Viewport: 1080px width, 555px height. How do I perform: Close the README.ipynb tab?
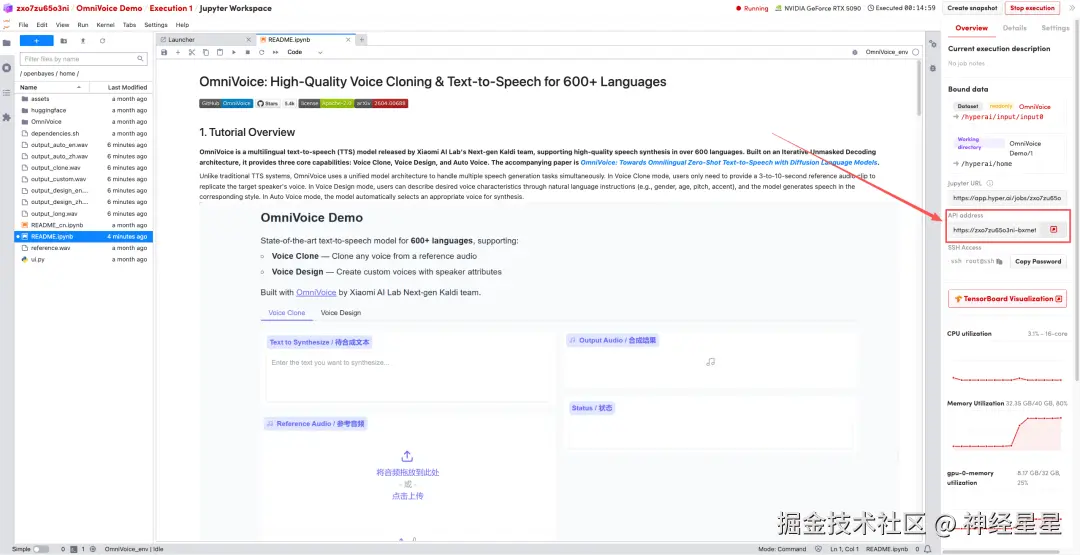(348, 40)
